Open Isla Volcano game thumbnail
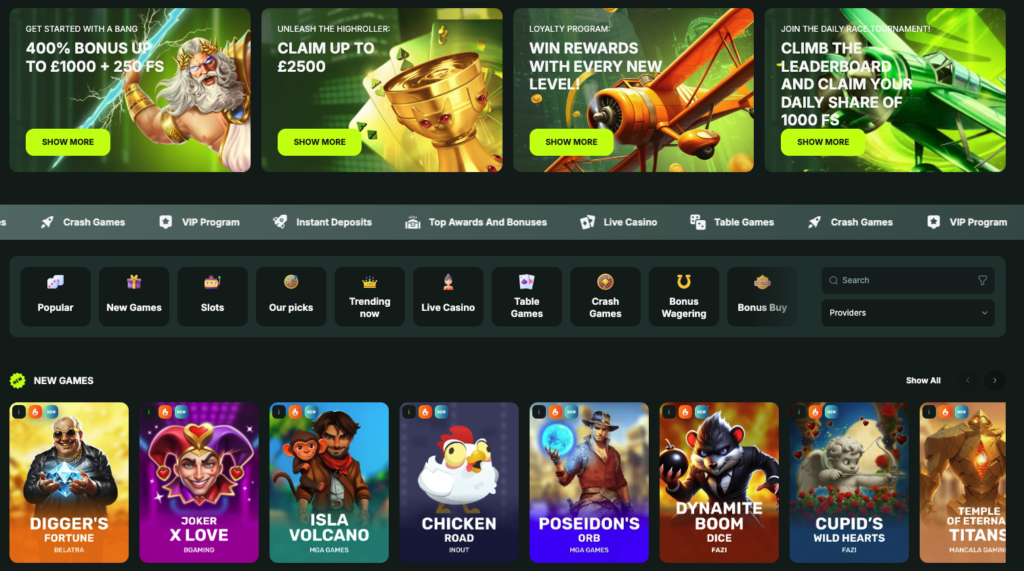 tap(329, 482)
